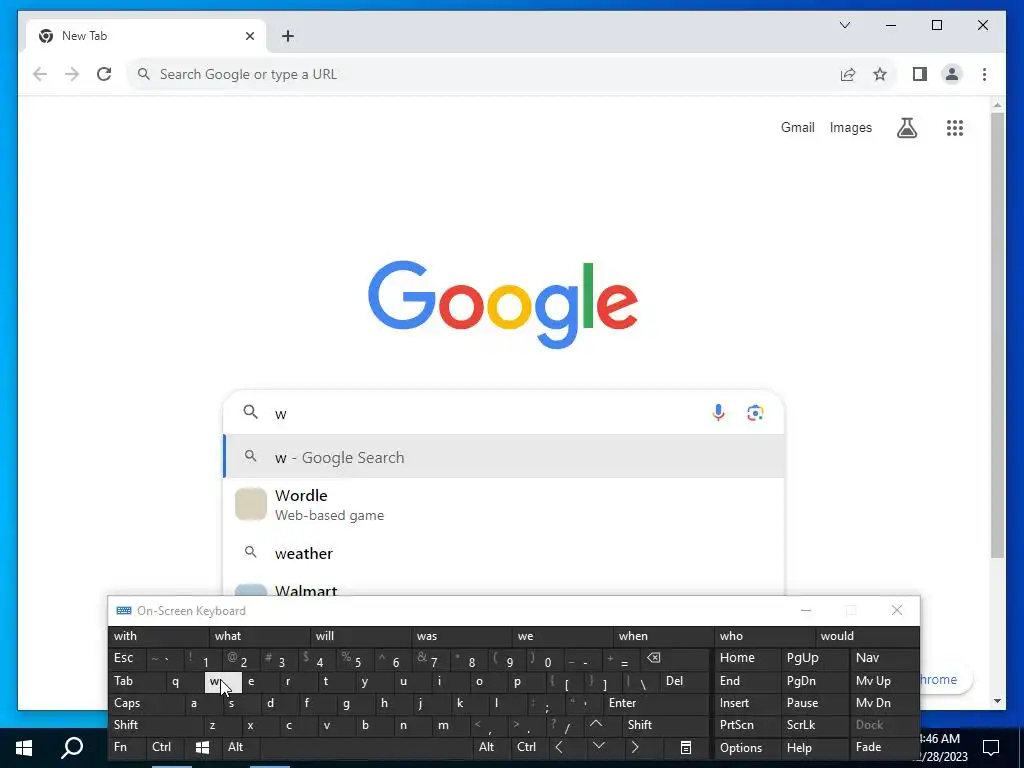Click the right arrow key on On-Screen Keyboard
The height and width of the screenshot is (768, 1024).
[x=635, y=748]
